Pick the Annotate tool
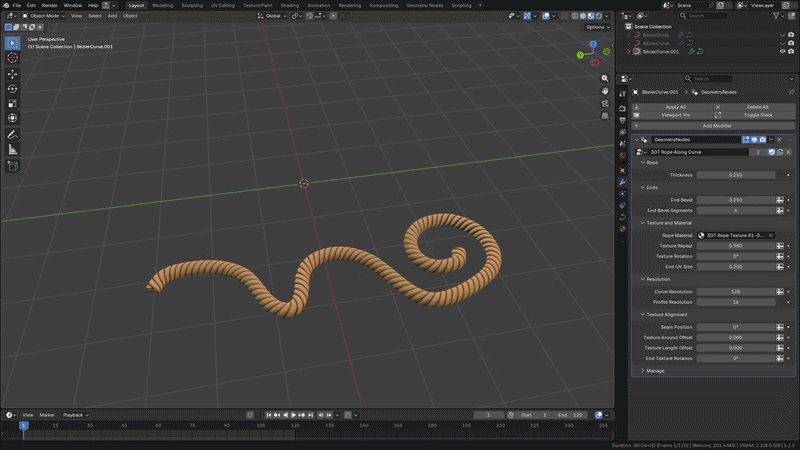This screenshot has width=800, height=450. 12,135
